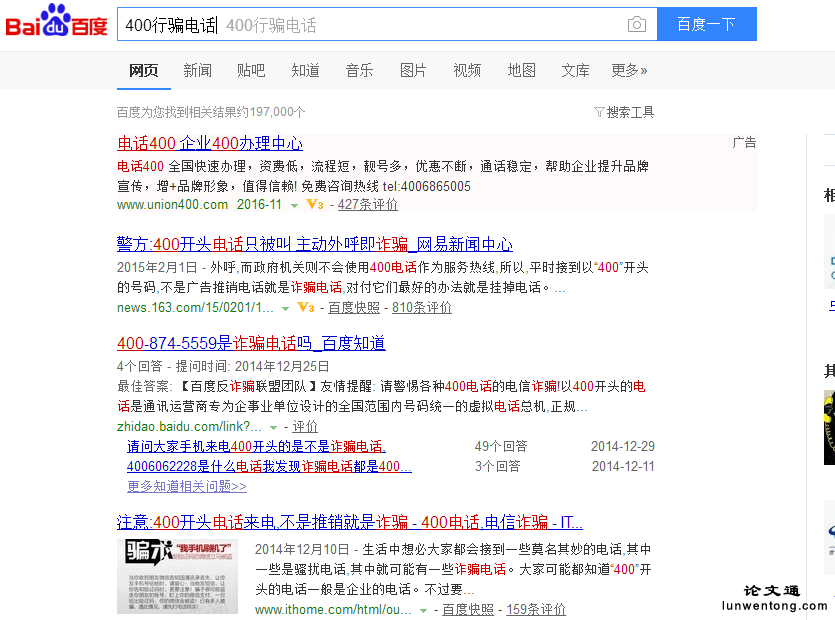Open the 更多» menu
The image size is (835, 620).
coord(629,70)
